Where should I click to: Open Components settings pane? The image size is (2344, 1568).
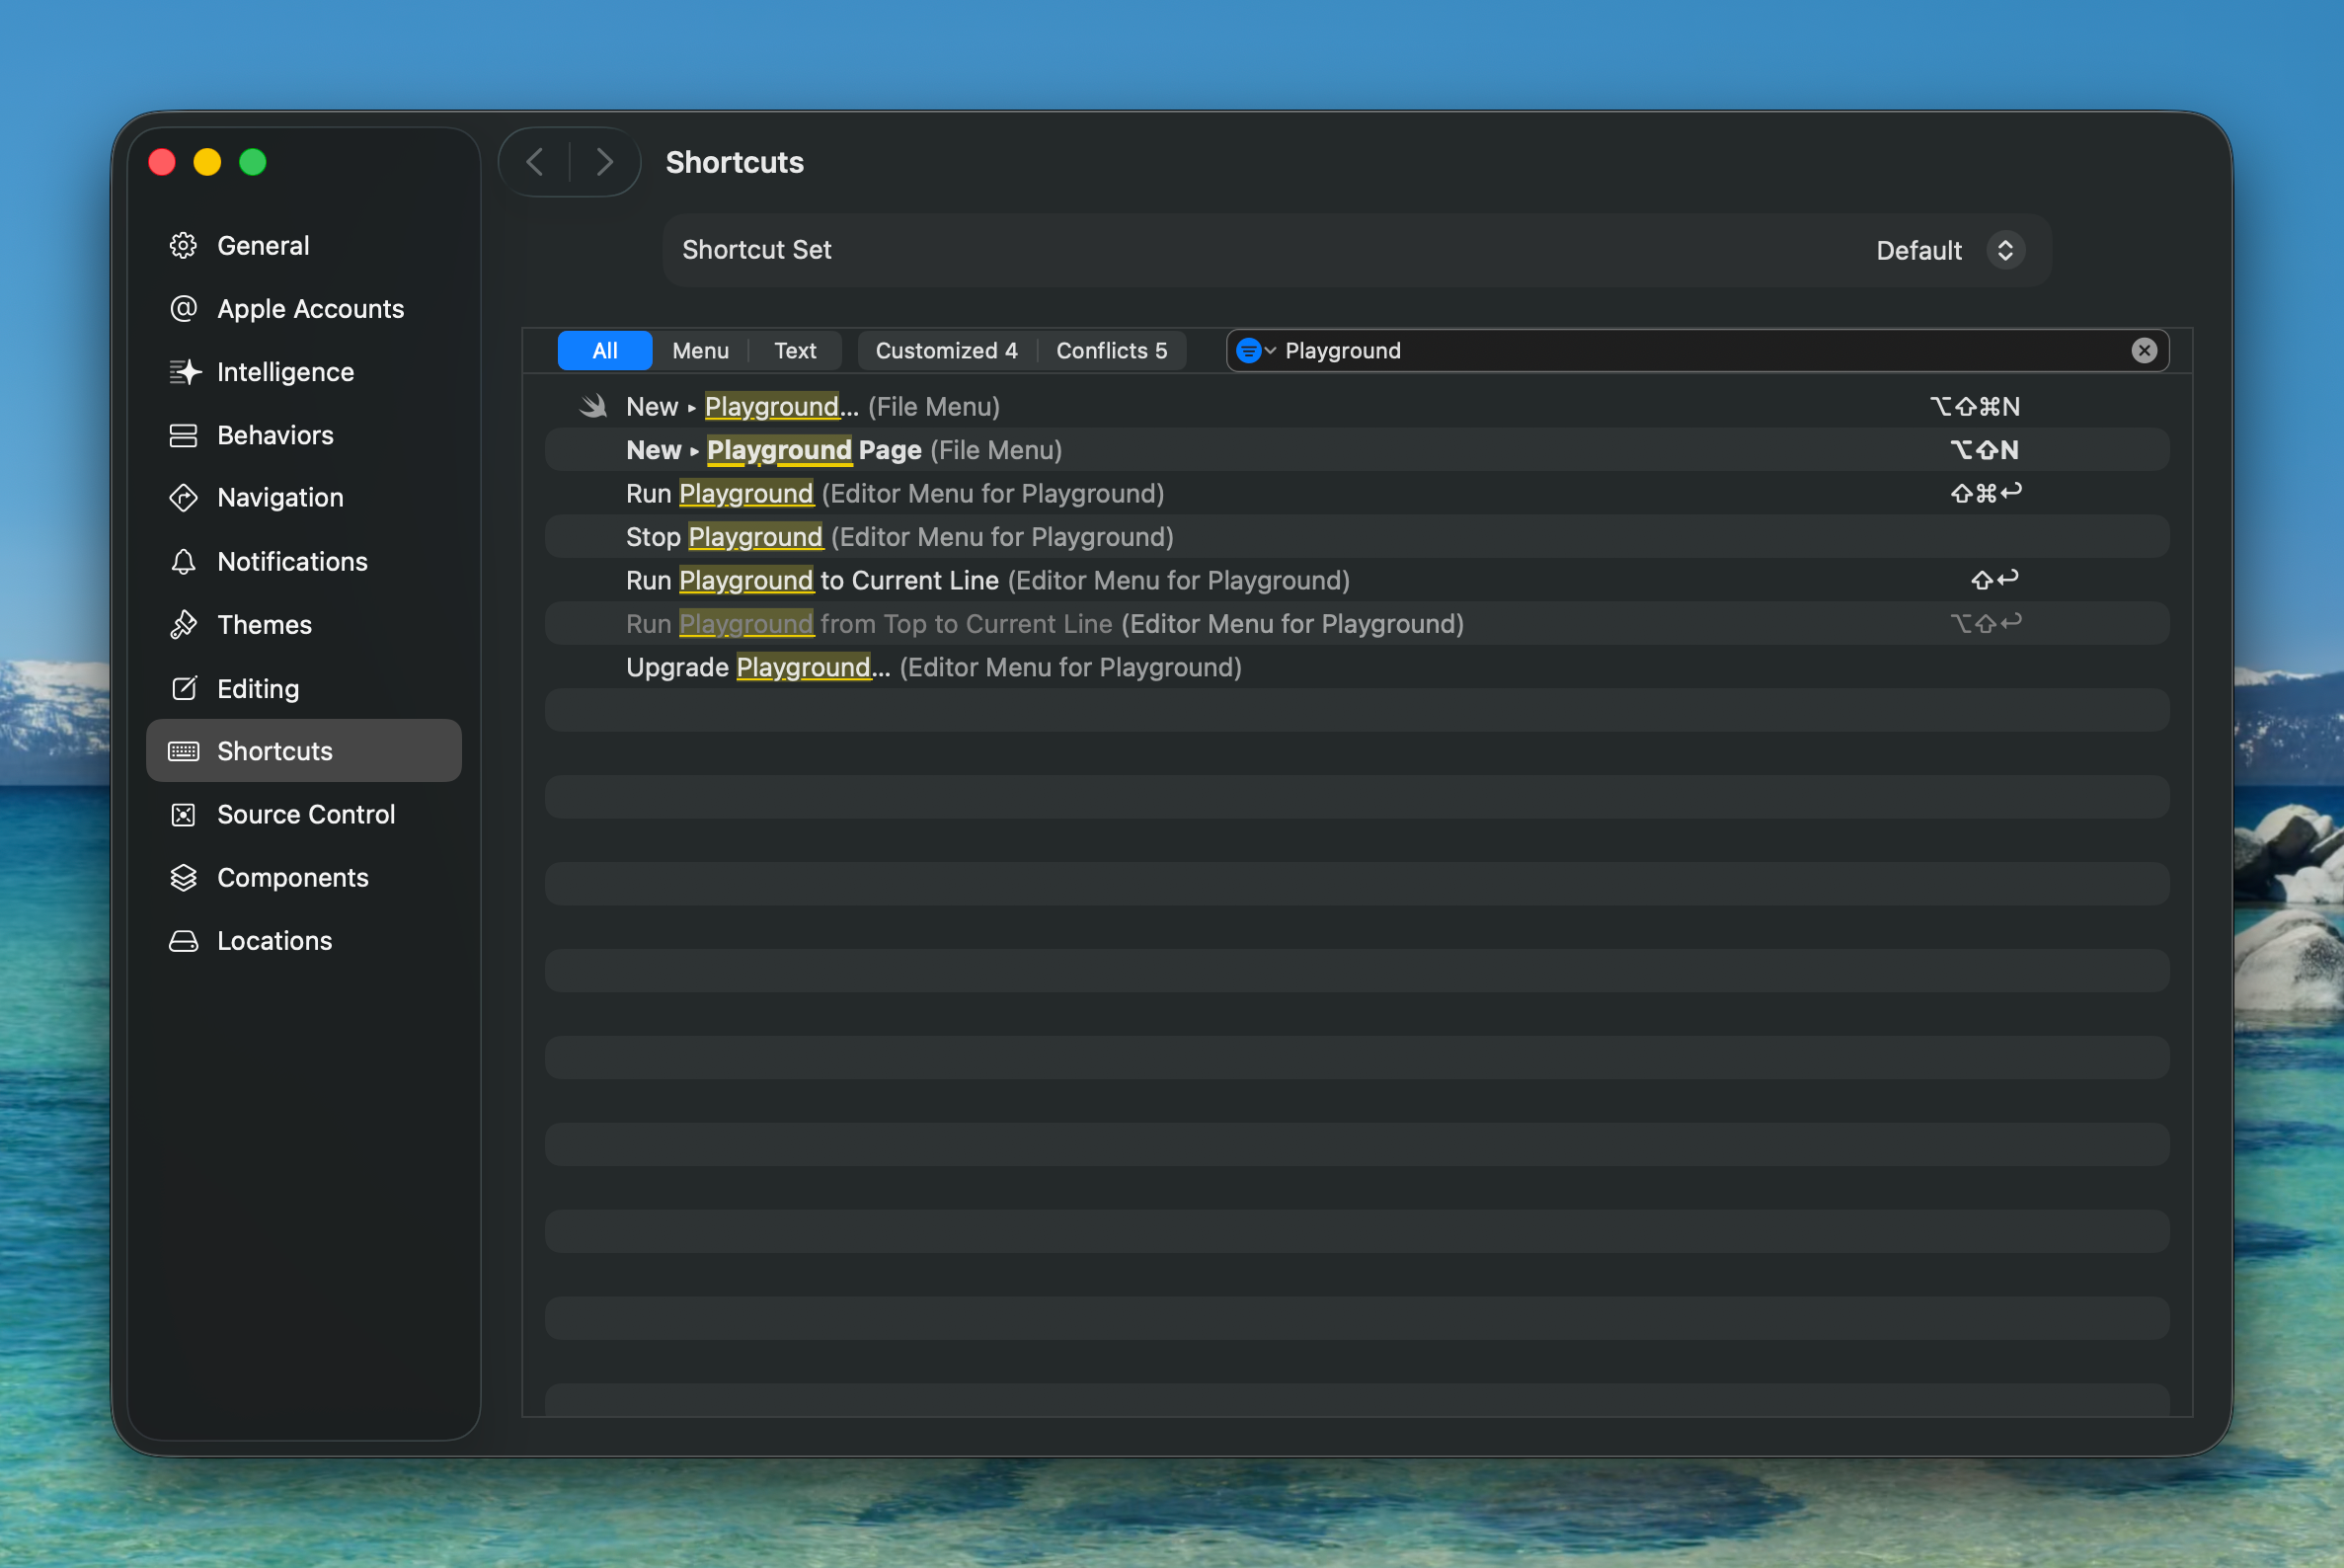tap(304, 877)
